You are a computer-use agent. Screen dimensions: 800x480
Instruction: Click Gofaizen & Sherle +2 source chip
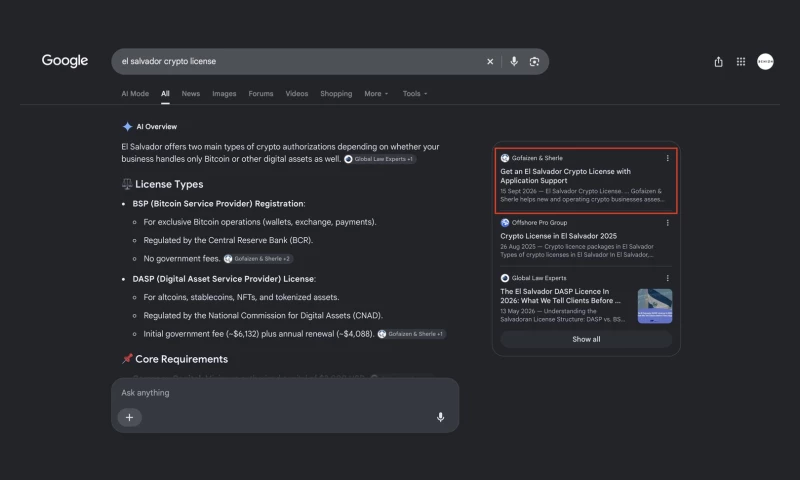point(258,259)
